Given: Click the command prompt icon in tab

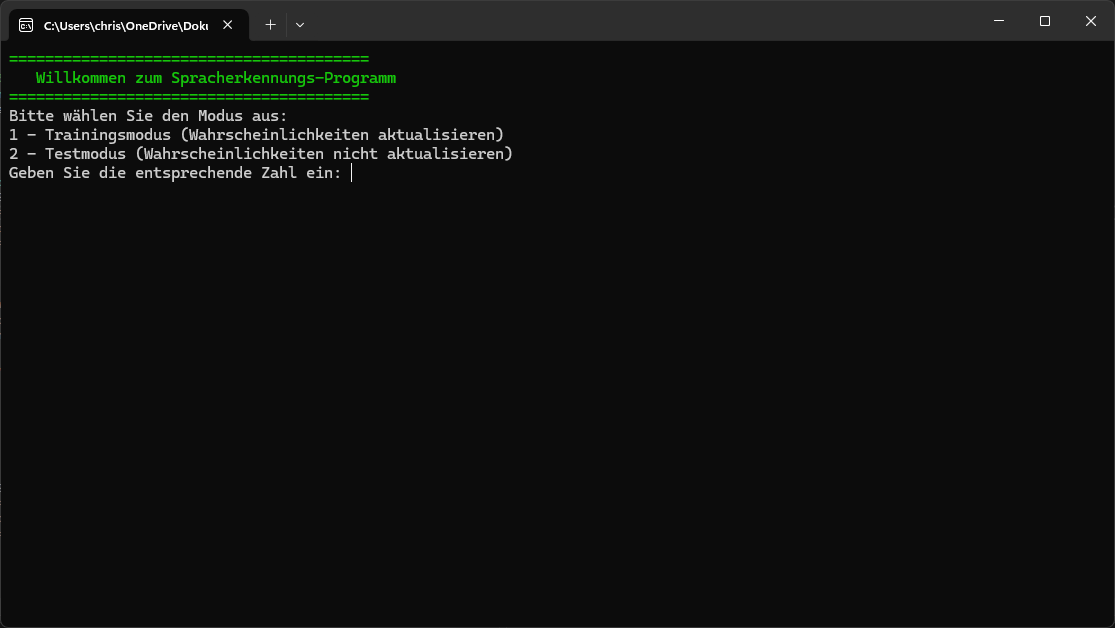Looking at the screenshot, I should click(x=26, y=25).
